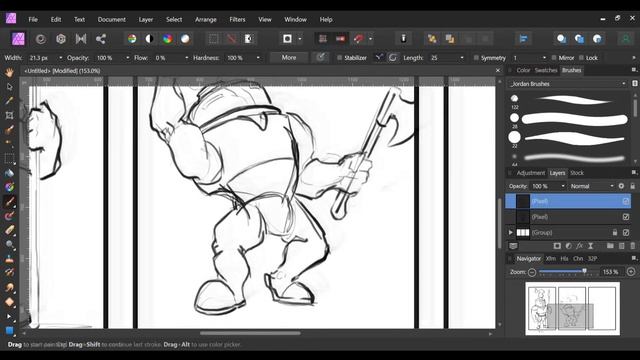Select the Colour Picker tool
The image size is (640, 360).
[x=9, y=101]
